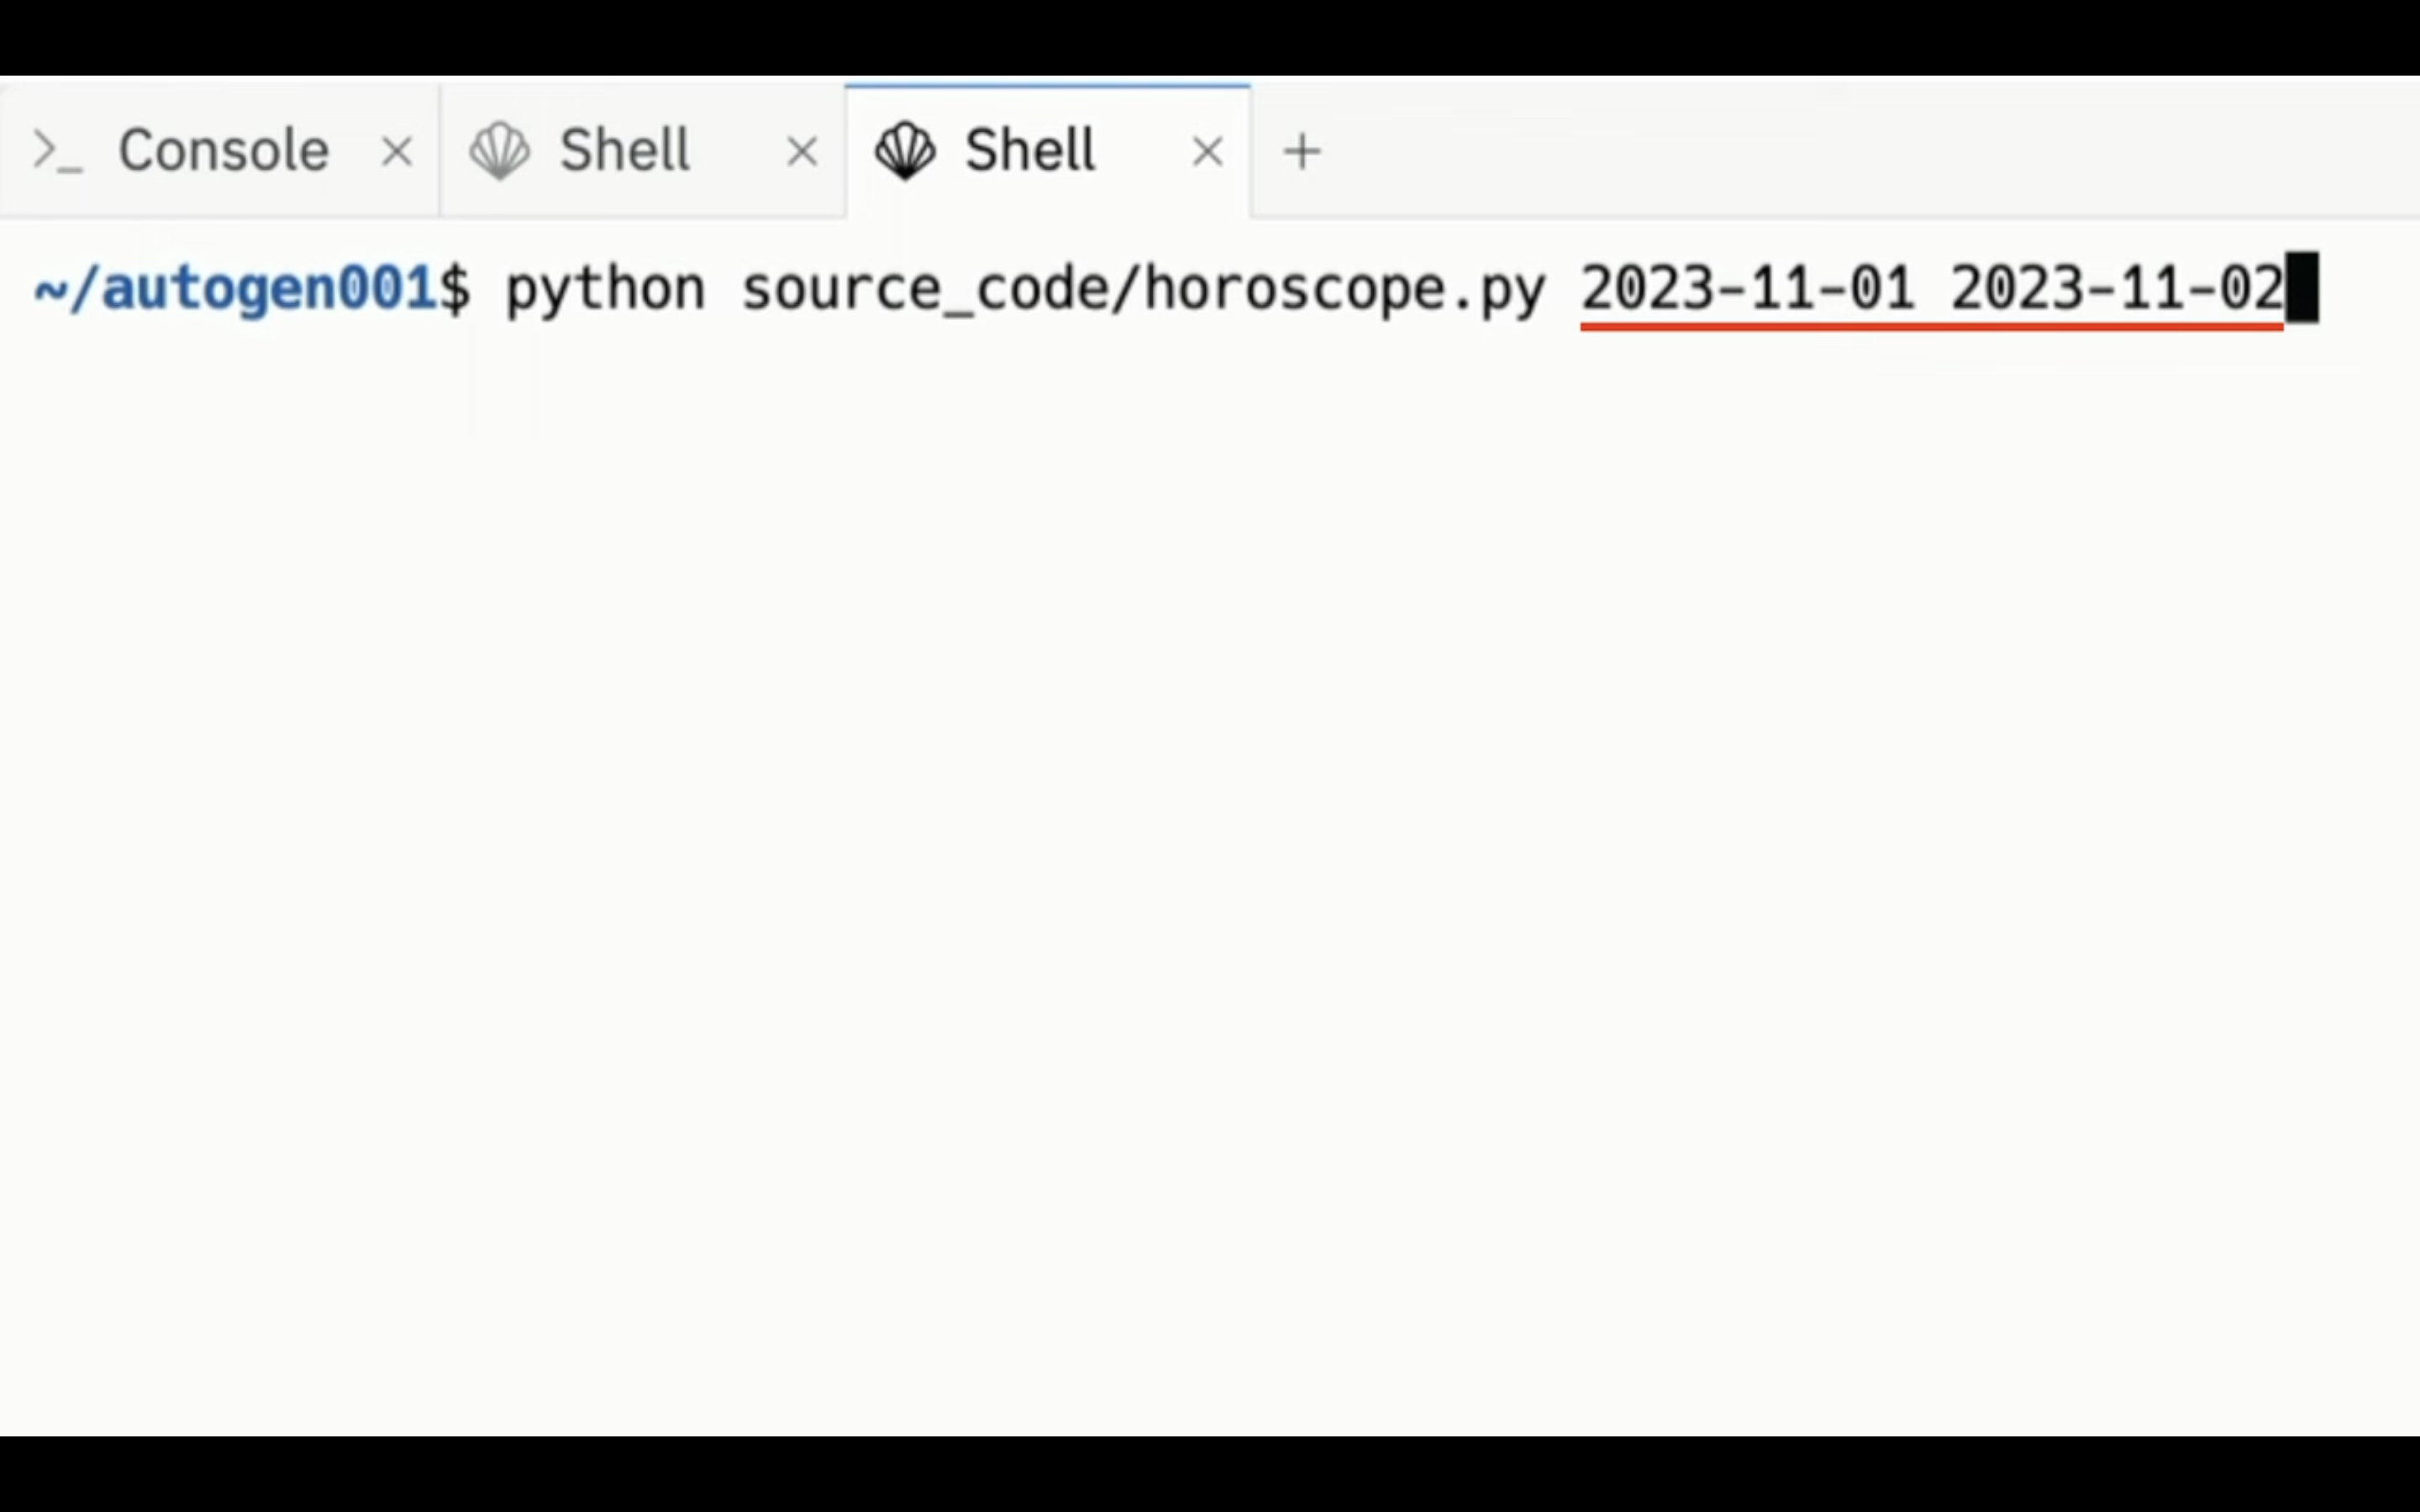
Task: Click the gray shell icon on inactive Shell tab
Action: point(500,151)
